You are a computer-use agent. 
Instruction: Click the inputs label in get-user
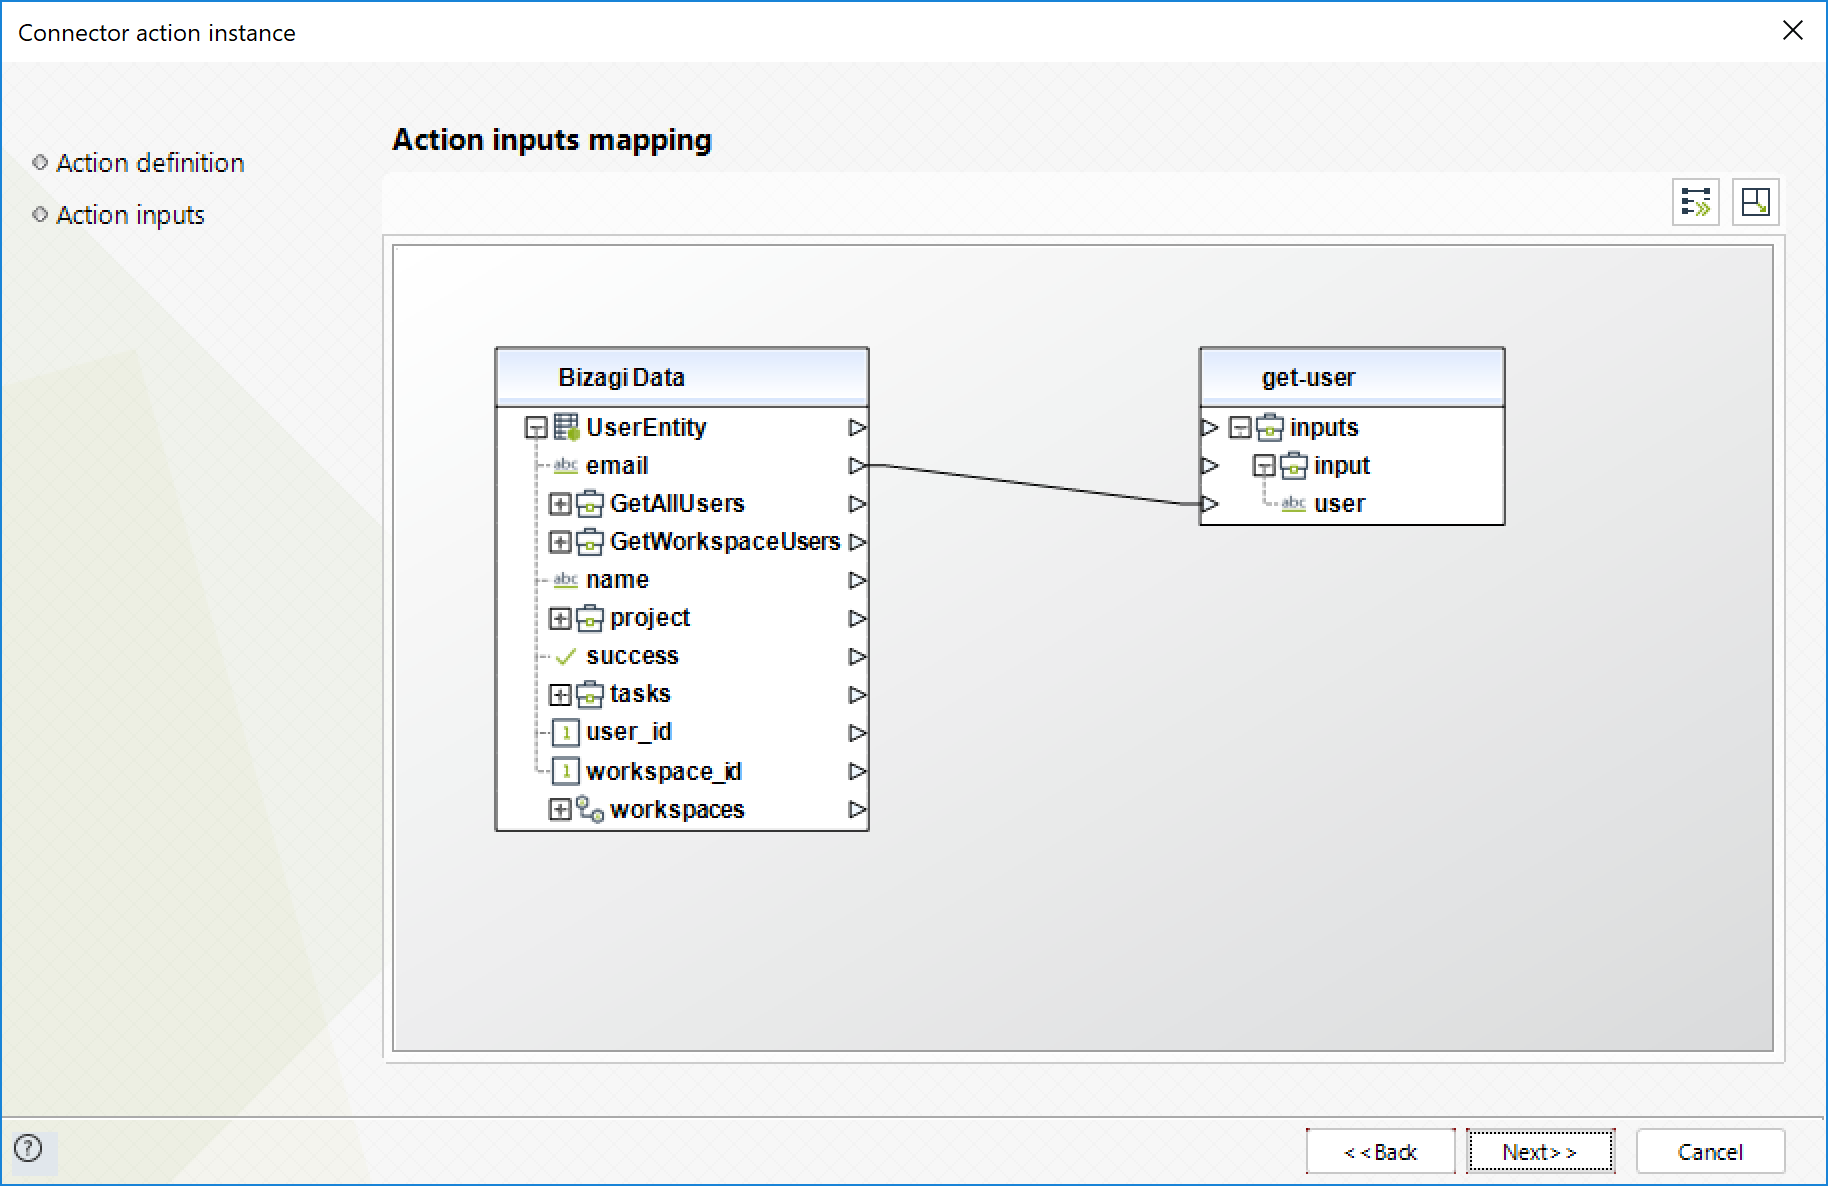coord(1324,427)
